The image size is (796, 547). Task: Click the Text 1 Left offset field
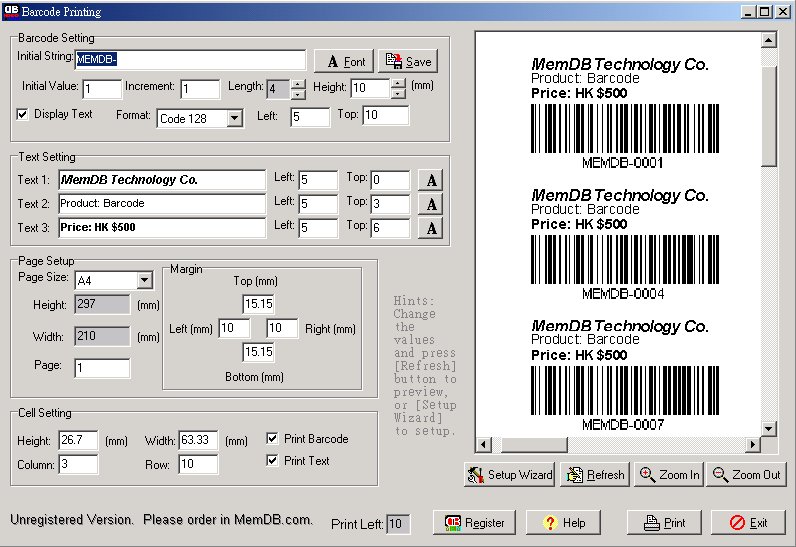[x=318, y=180]
